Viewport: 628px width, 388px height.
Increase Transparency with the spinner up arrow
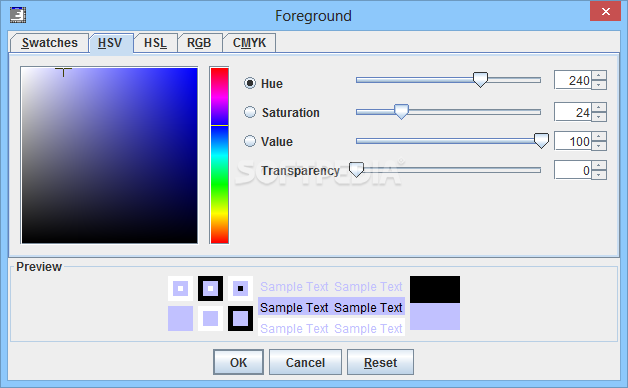click(599, 165)
